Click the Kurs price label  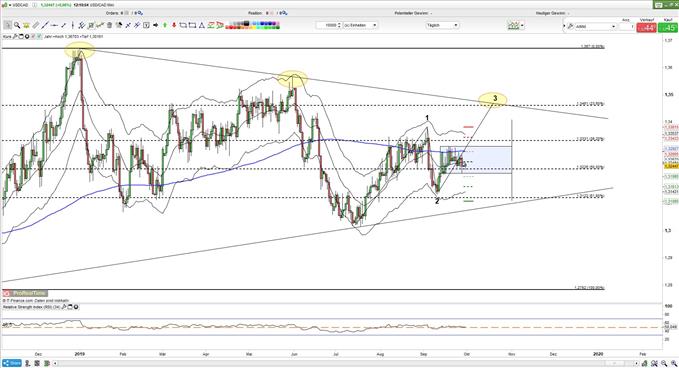coord(6,36)
